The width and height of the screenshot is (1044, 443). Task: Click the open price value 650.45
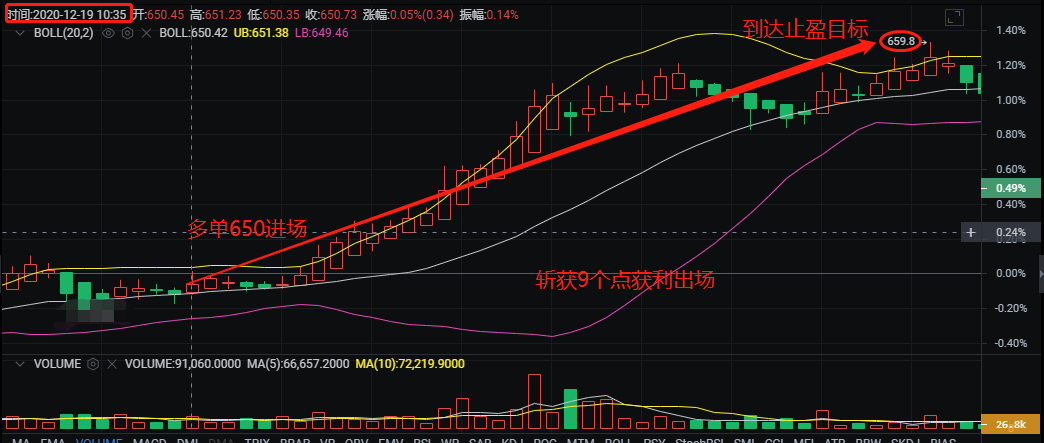coord(167,14)
